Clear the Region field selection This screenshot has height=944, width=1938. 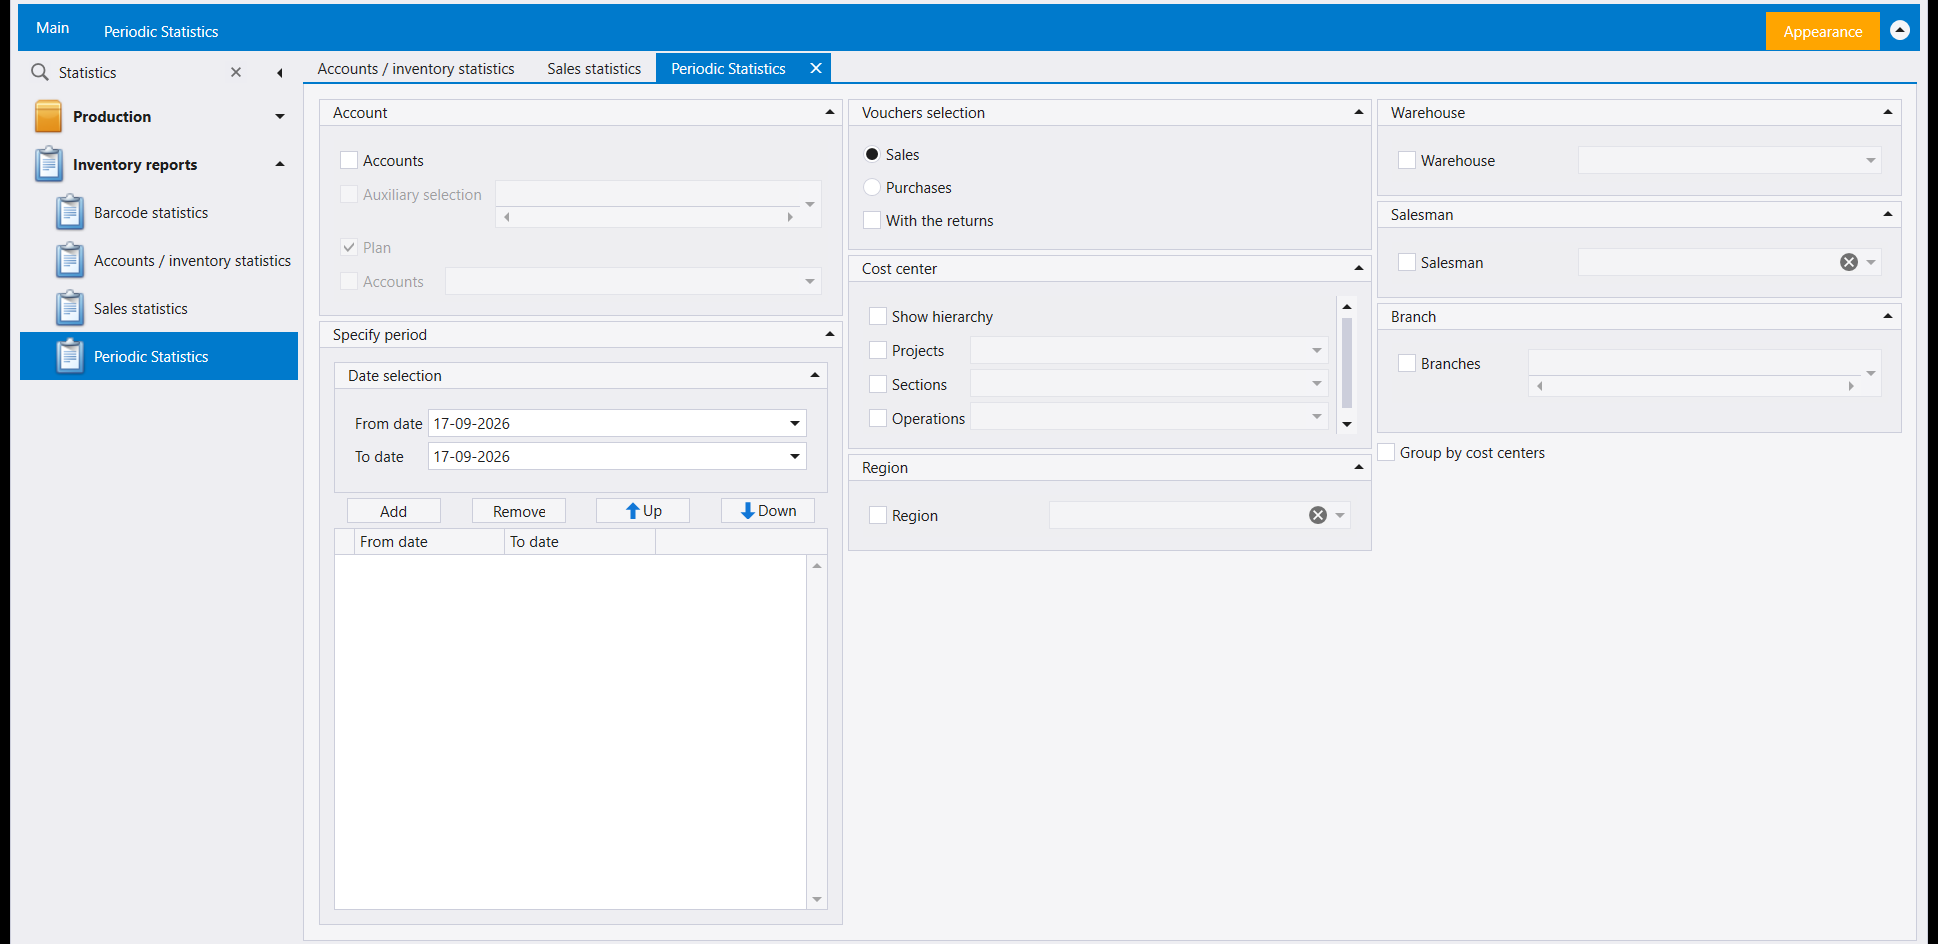point(1318,515)
